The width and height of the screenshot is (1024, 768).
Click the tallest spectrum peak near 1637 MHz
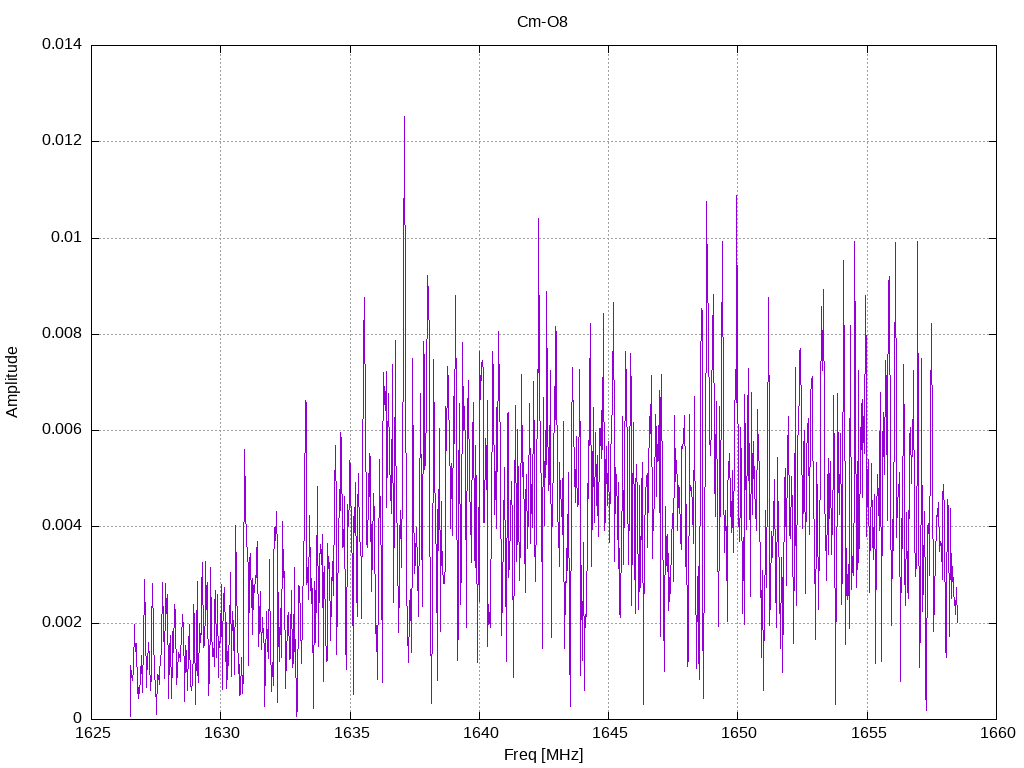pyautogui.click(x=404, y=118)
